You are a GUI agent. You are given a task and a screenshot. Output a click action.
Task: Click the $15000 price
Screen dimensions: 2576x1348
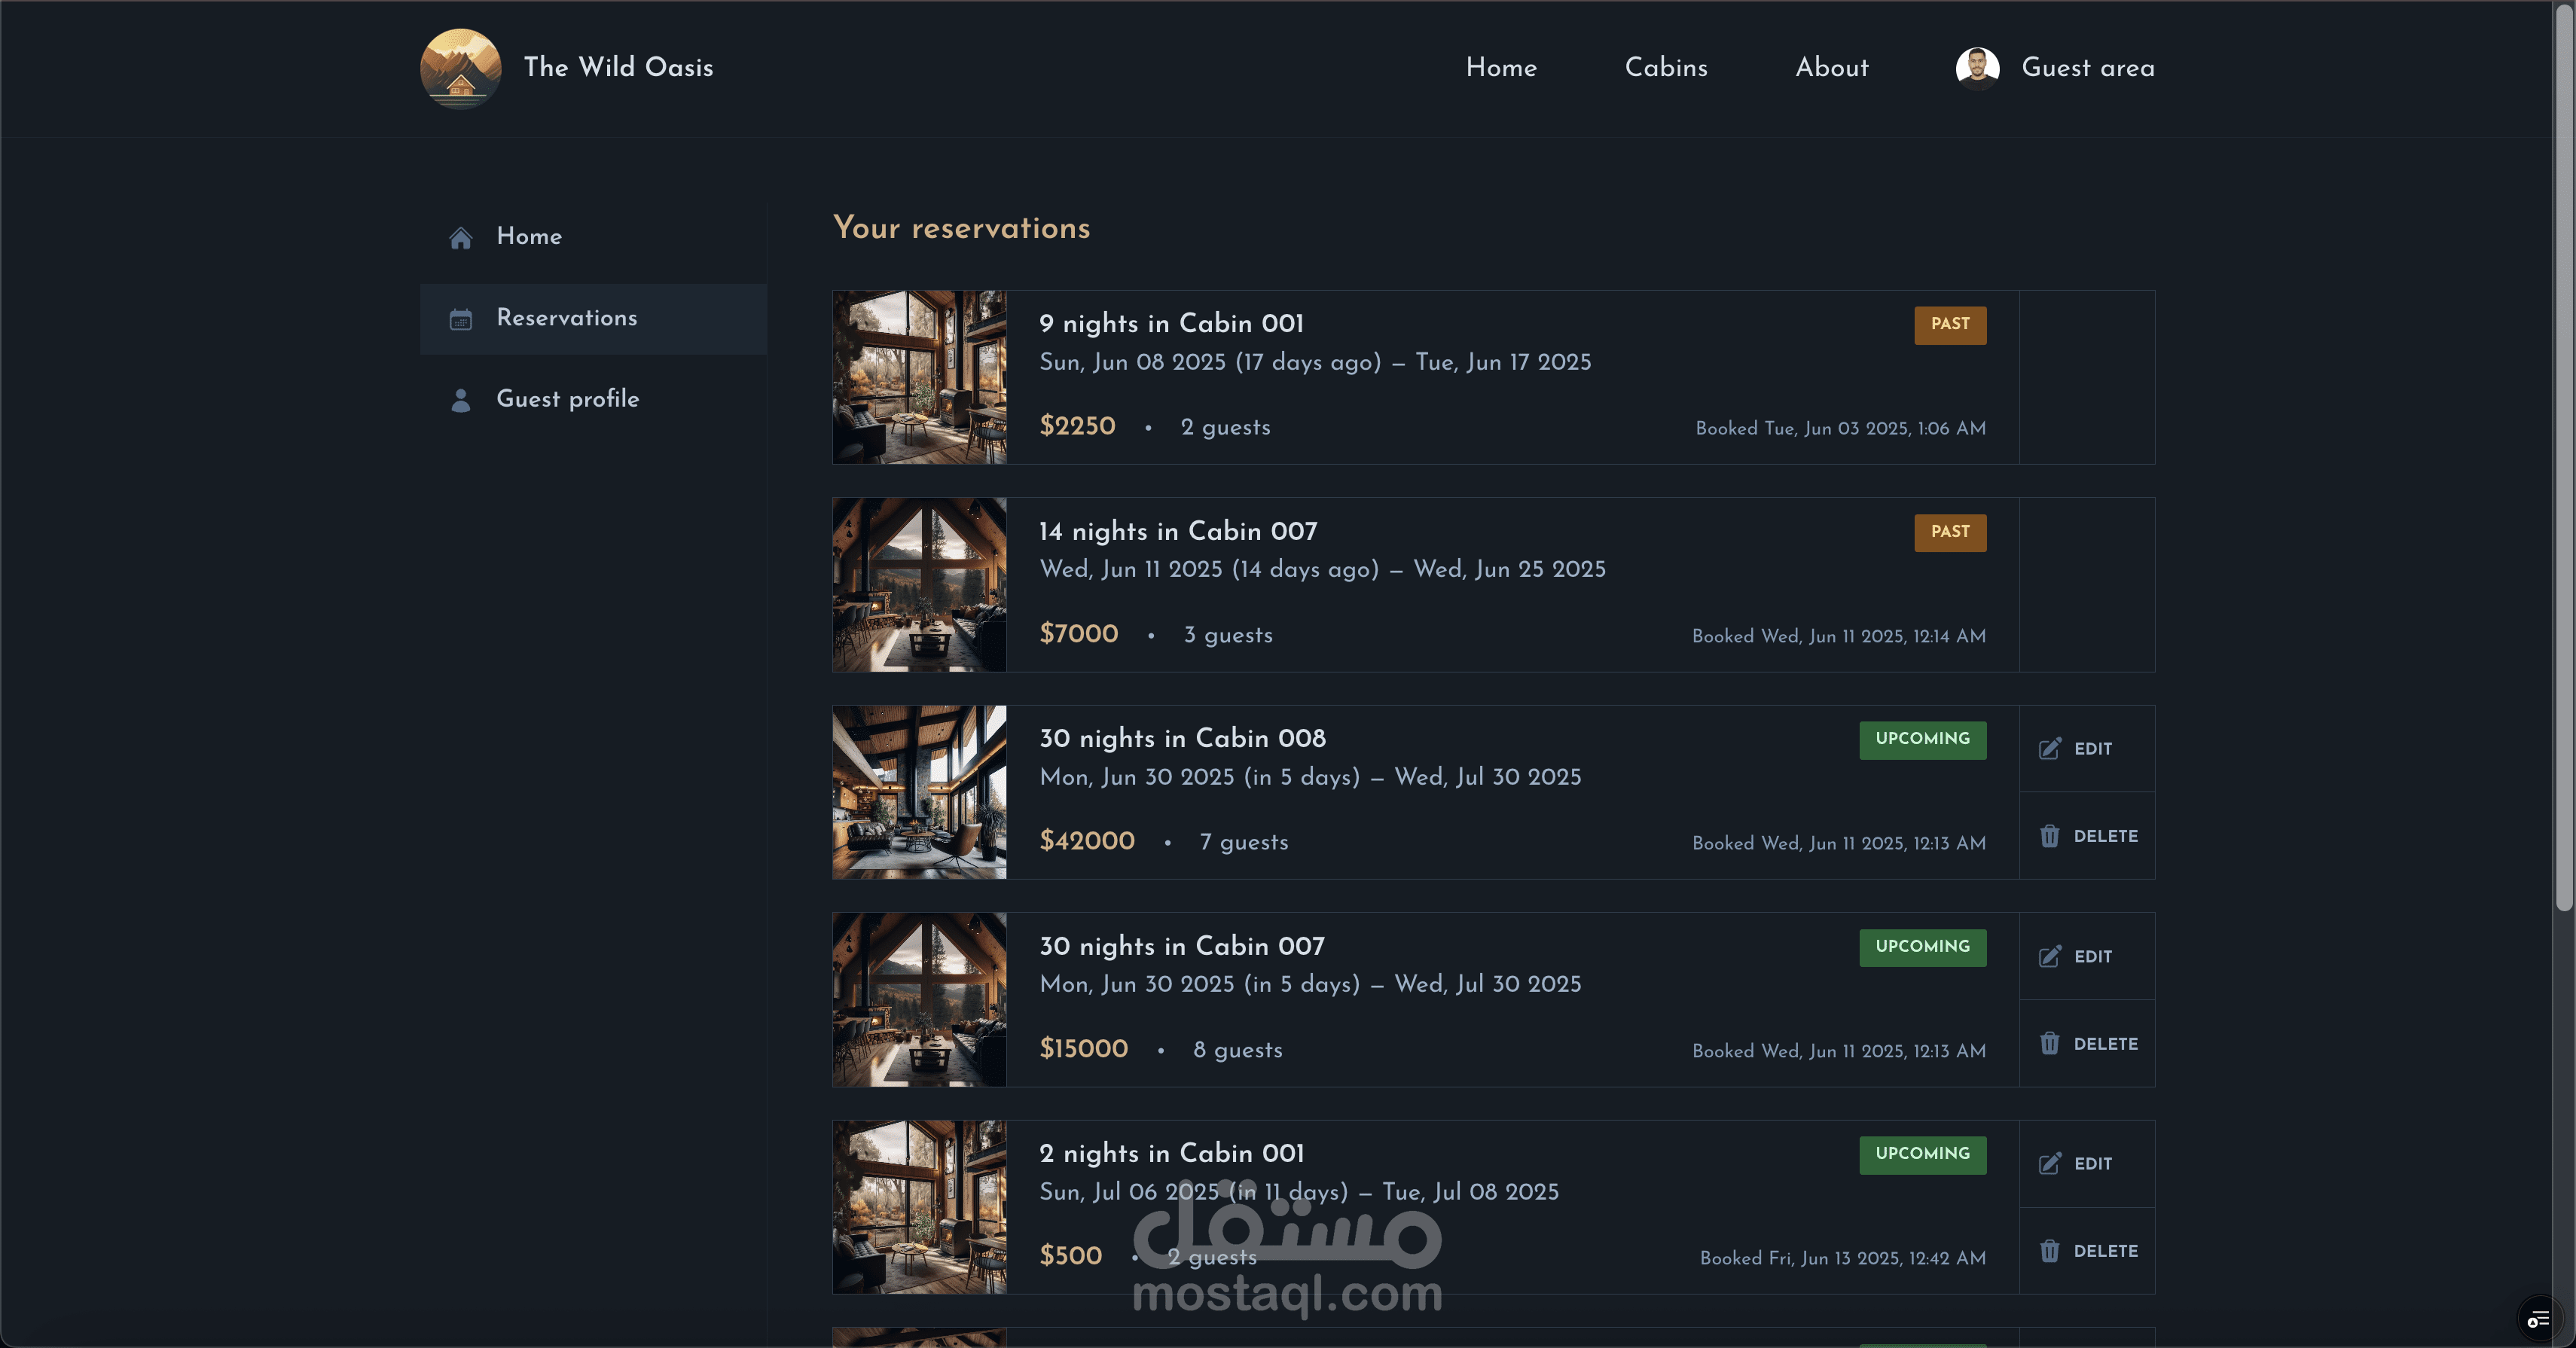point(1083,1049)
